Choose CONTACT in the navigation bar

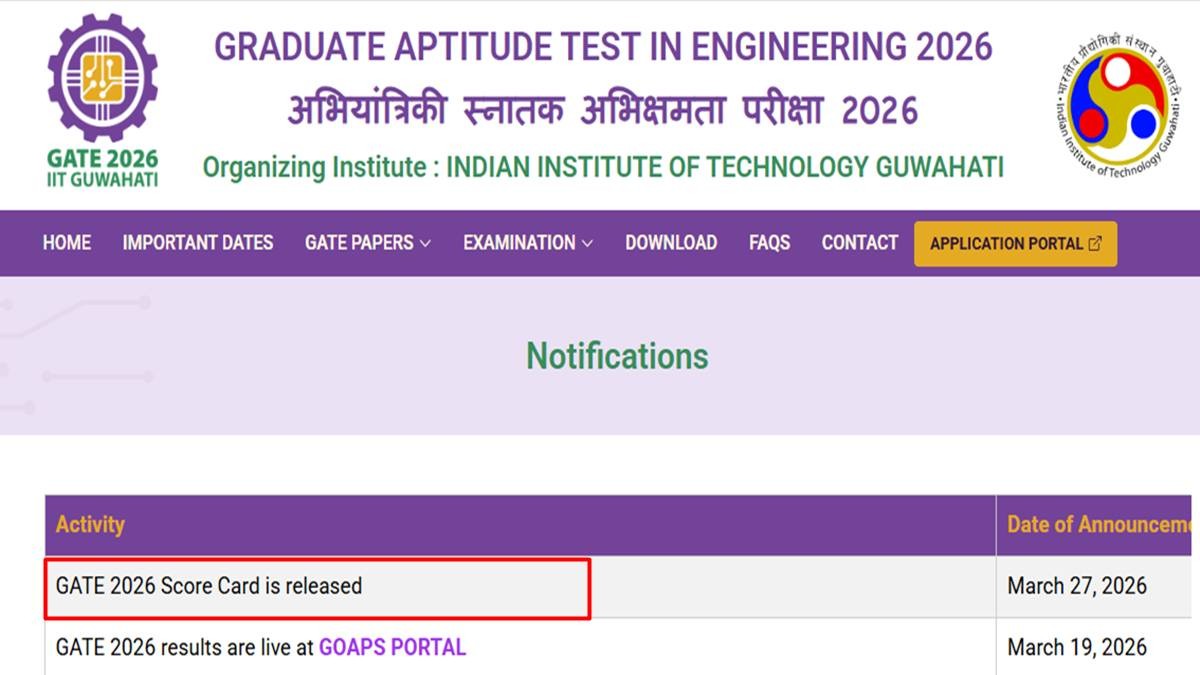click(860, 243)
